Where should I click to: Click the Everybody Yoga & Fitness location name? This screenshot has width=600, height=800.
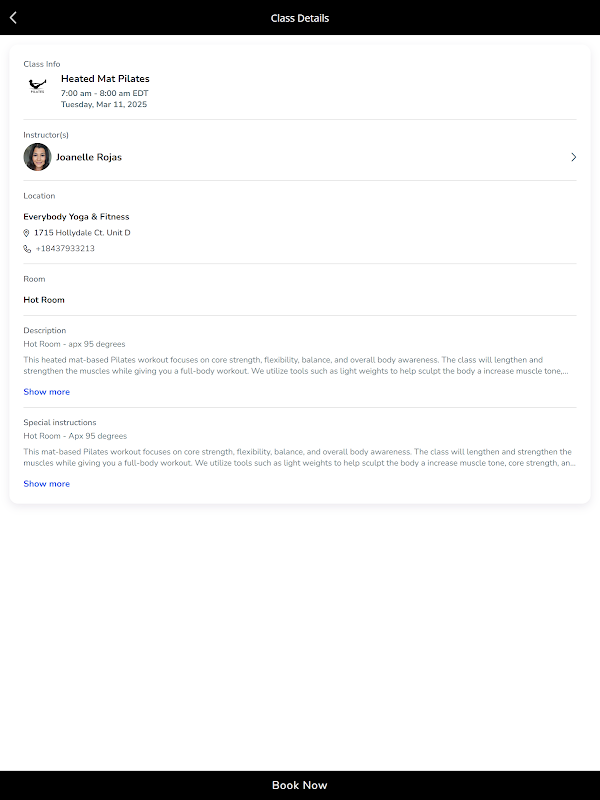76,217
